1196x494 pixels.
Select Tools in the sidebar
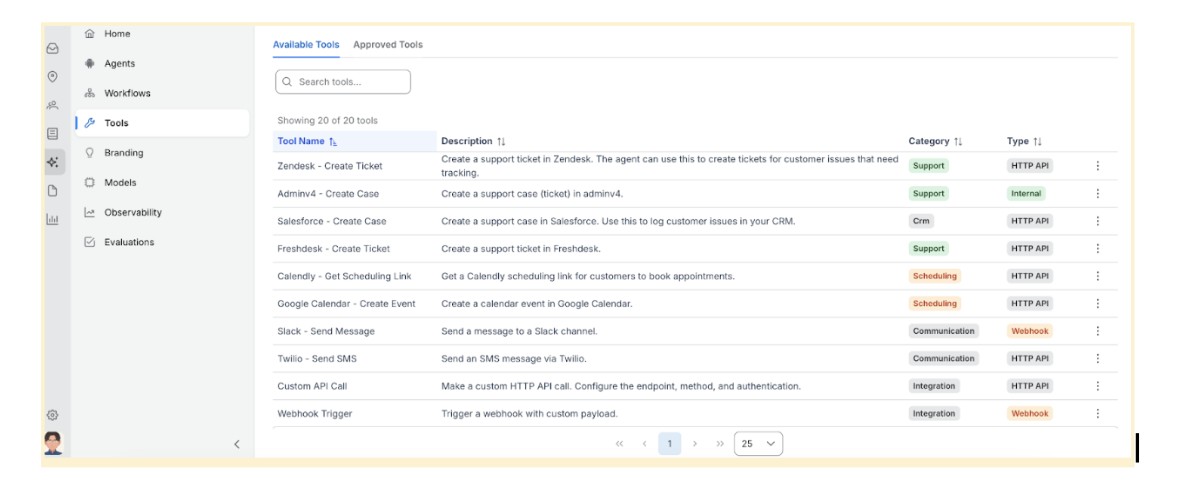162,123
